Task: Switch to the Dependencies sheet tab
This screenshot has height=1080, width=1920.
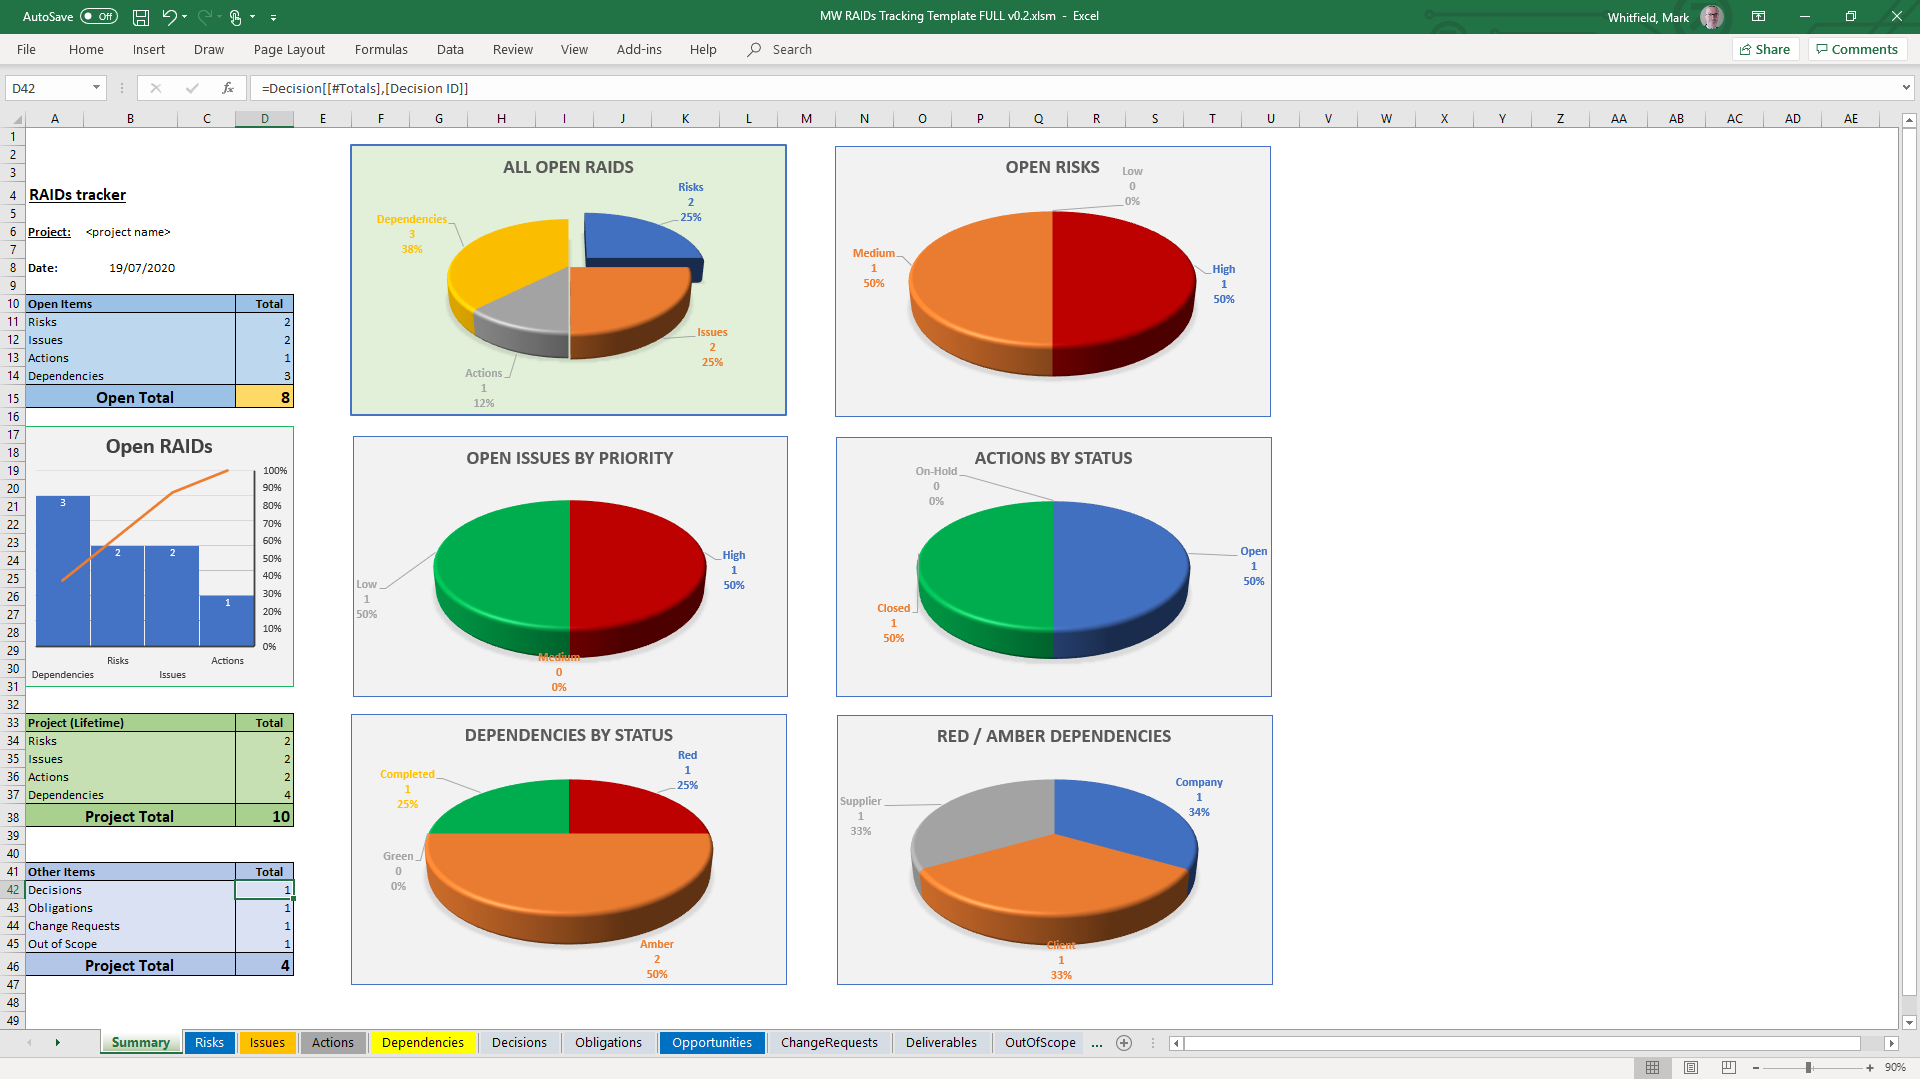Action: point(422,1043)
